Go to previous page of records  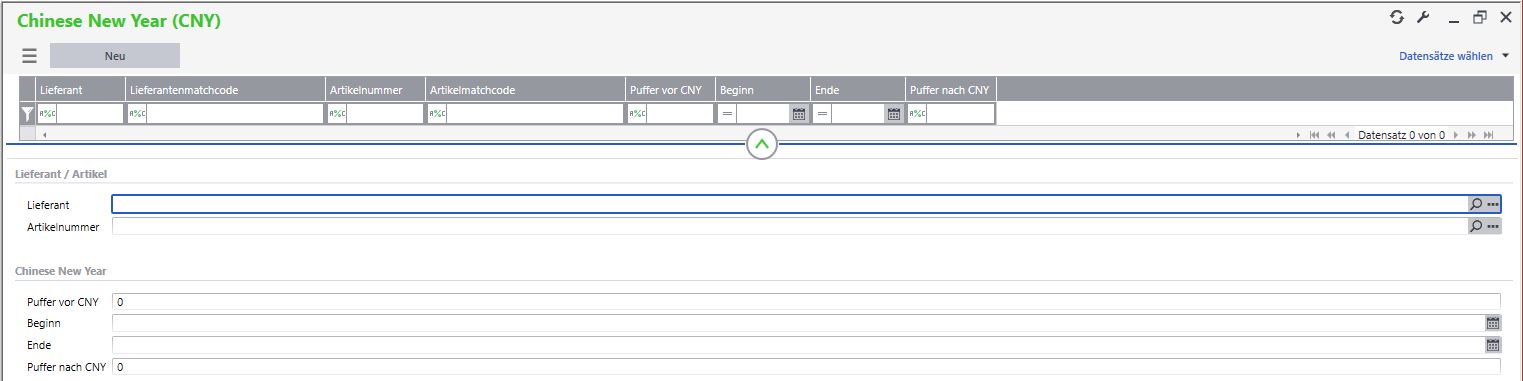[x=1331, y=134]
